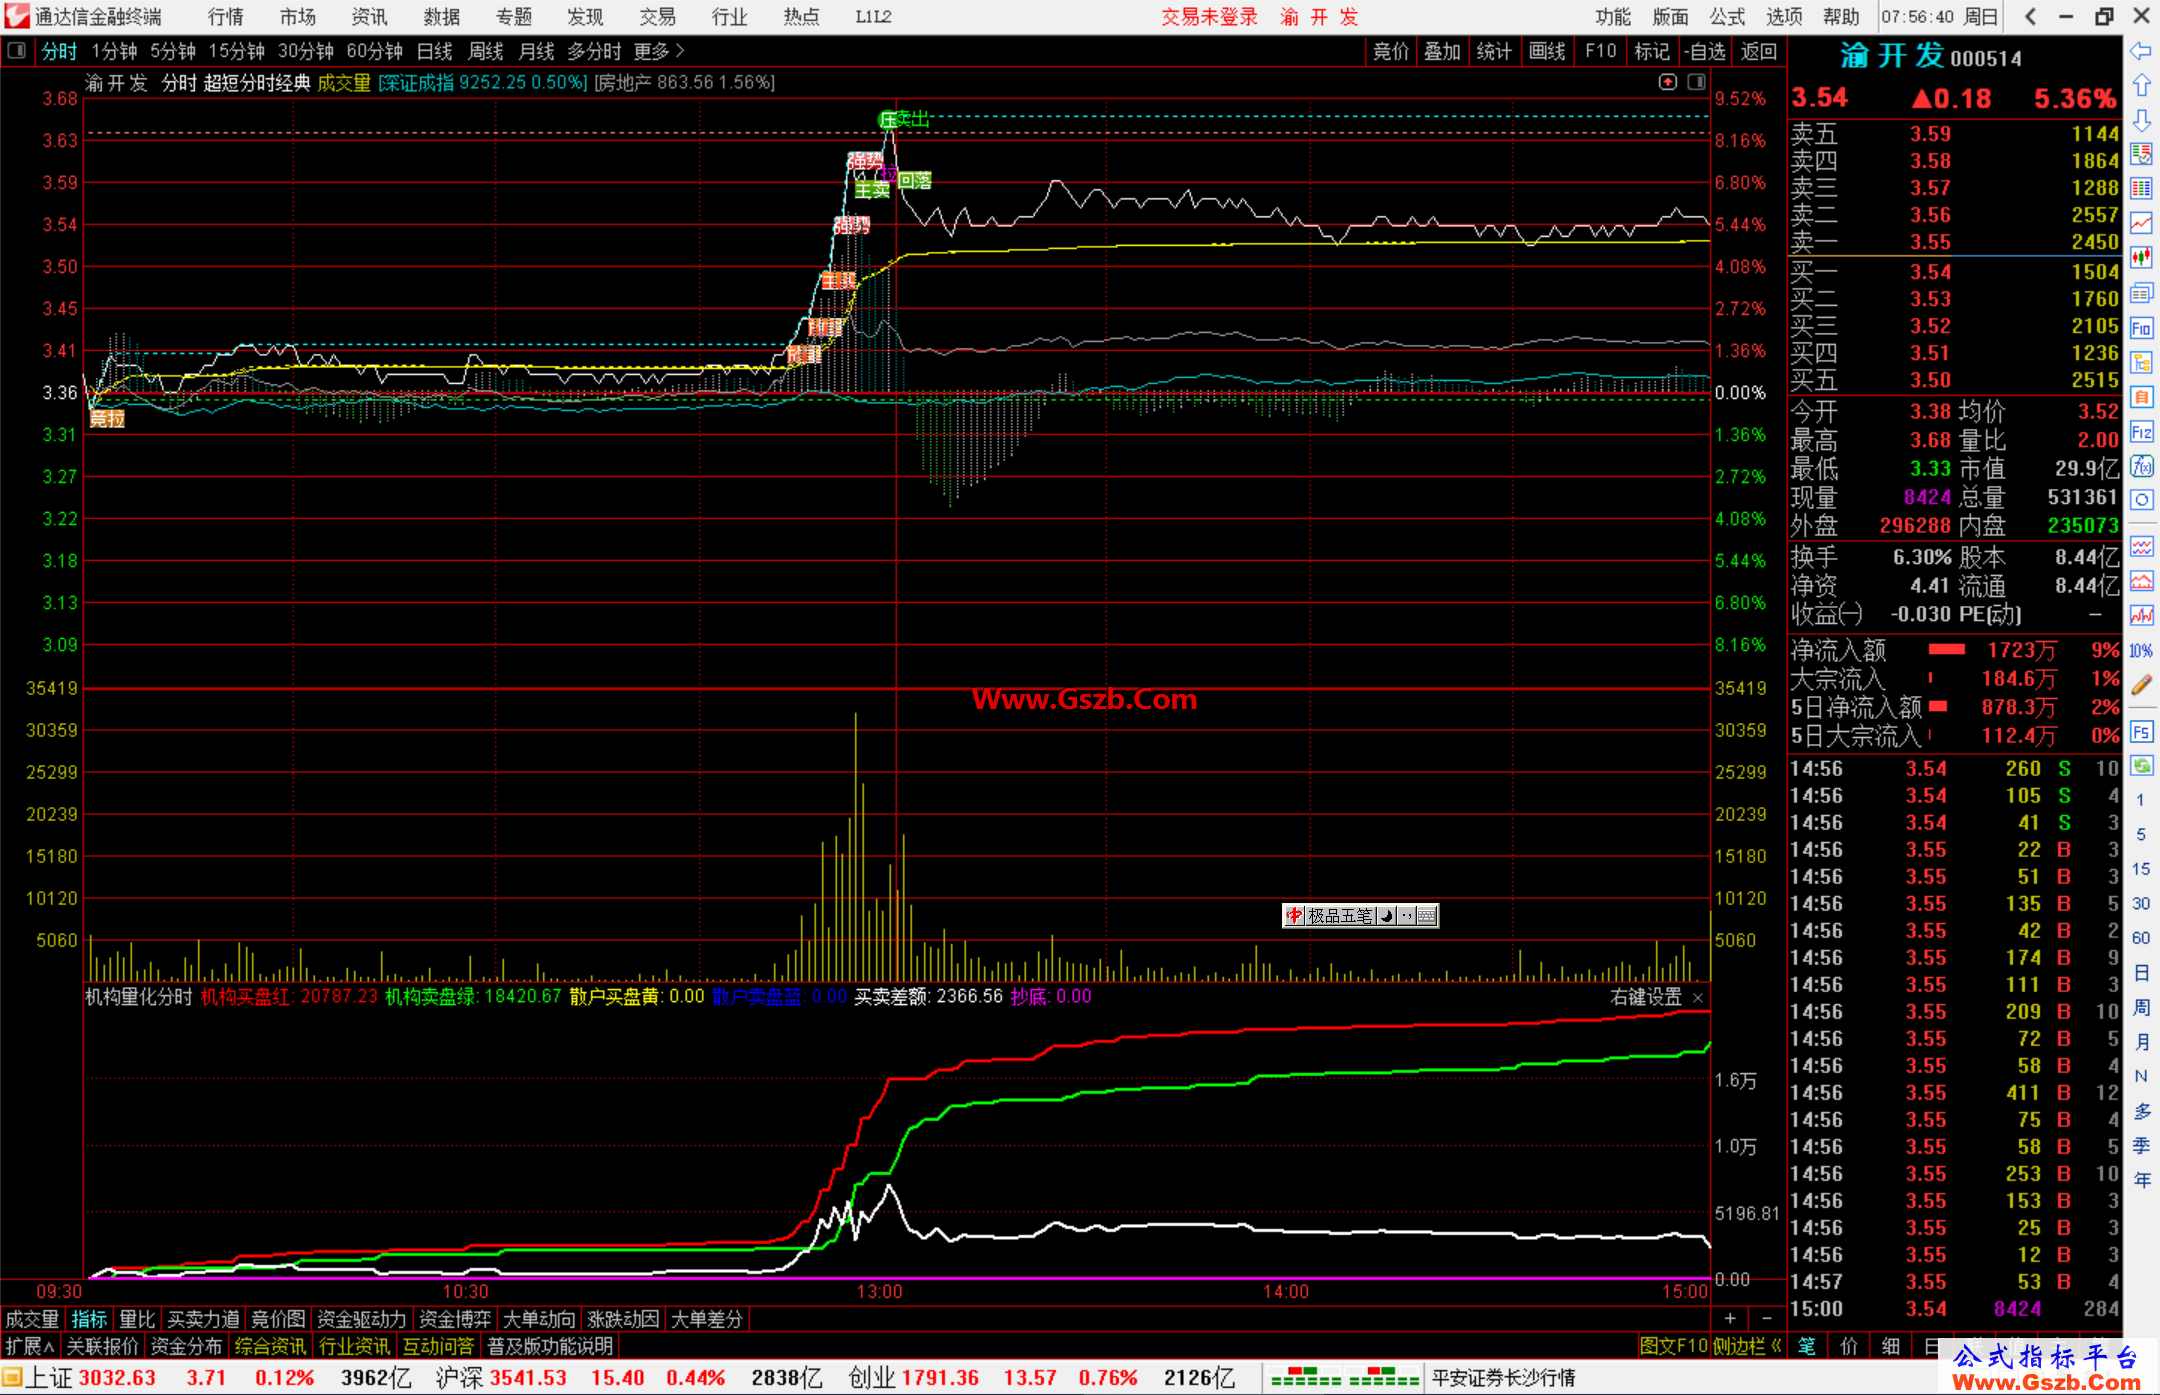The height and width of the screenshot is (1395, 2160).
Task: Select the 季 quarterly period in sidebar
Action: pyautogui.click(x=2141, y=1145)
